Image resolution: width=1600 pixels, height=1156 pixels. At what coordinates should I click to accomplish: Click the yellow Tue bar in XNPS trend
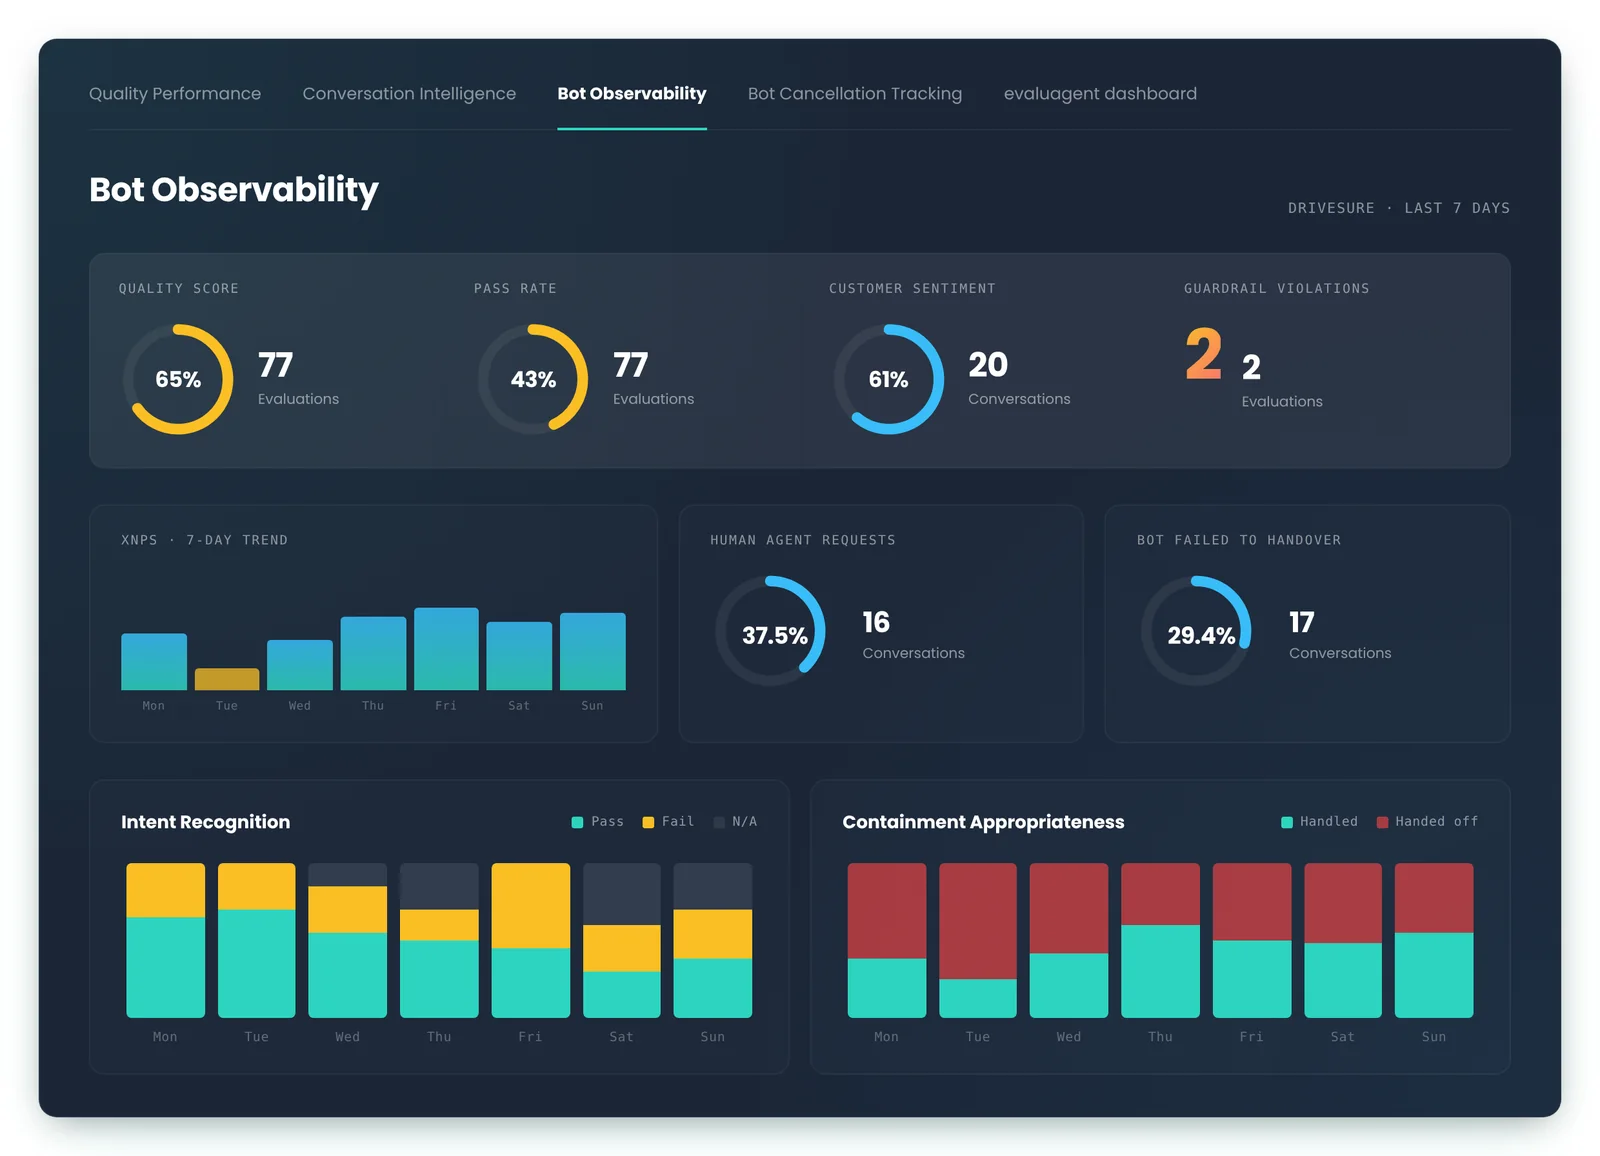[227, 679]
